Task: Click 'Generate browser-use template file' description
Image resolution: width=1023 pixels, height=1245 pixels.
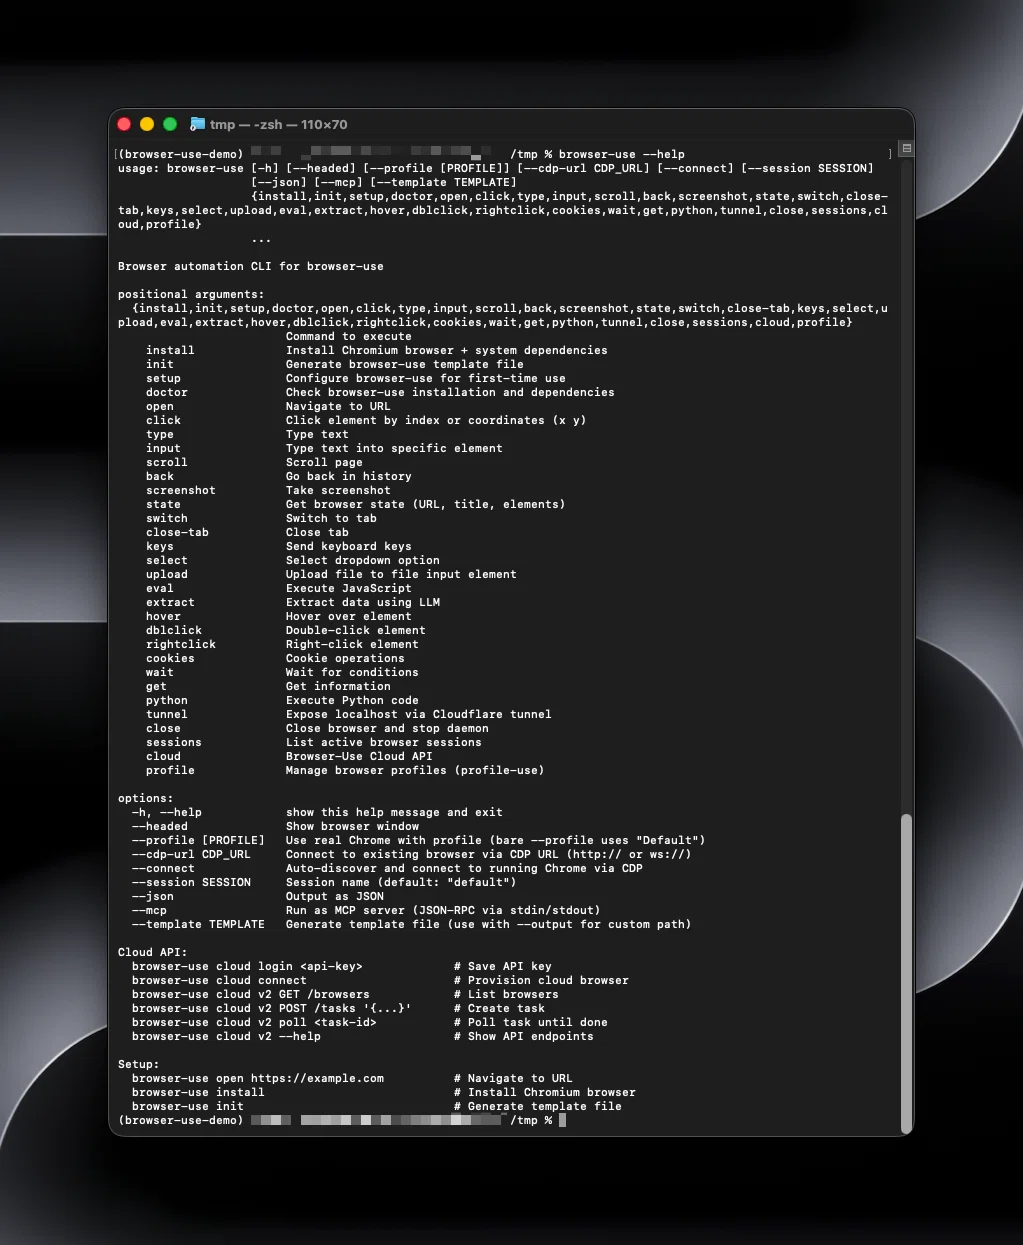Action: [405, 364]
